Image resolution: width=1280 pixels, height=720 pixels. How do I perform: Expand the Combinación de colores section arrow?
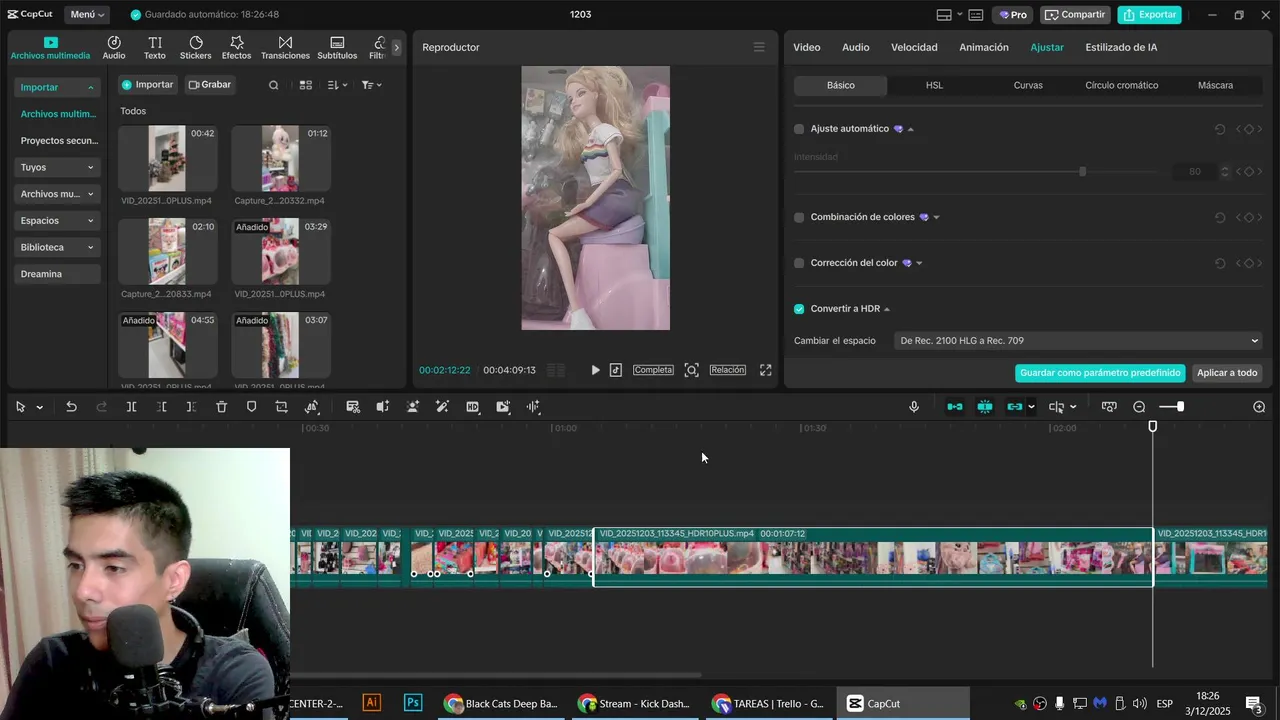pos(936,217)
